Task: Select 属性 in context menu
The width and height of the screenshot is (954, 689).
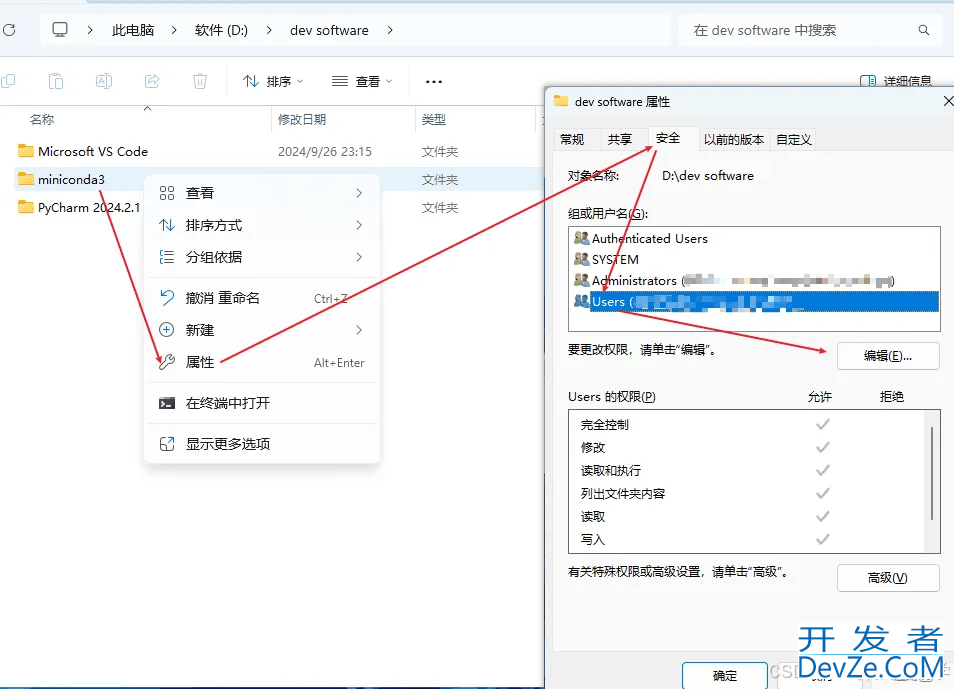Action: click(x=262, y=362)
